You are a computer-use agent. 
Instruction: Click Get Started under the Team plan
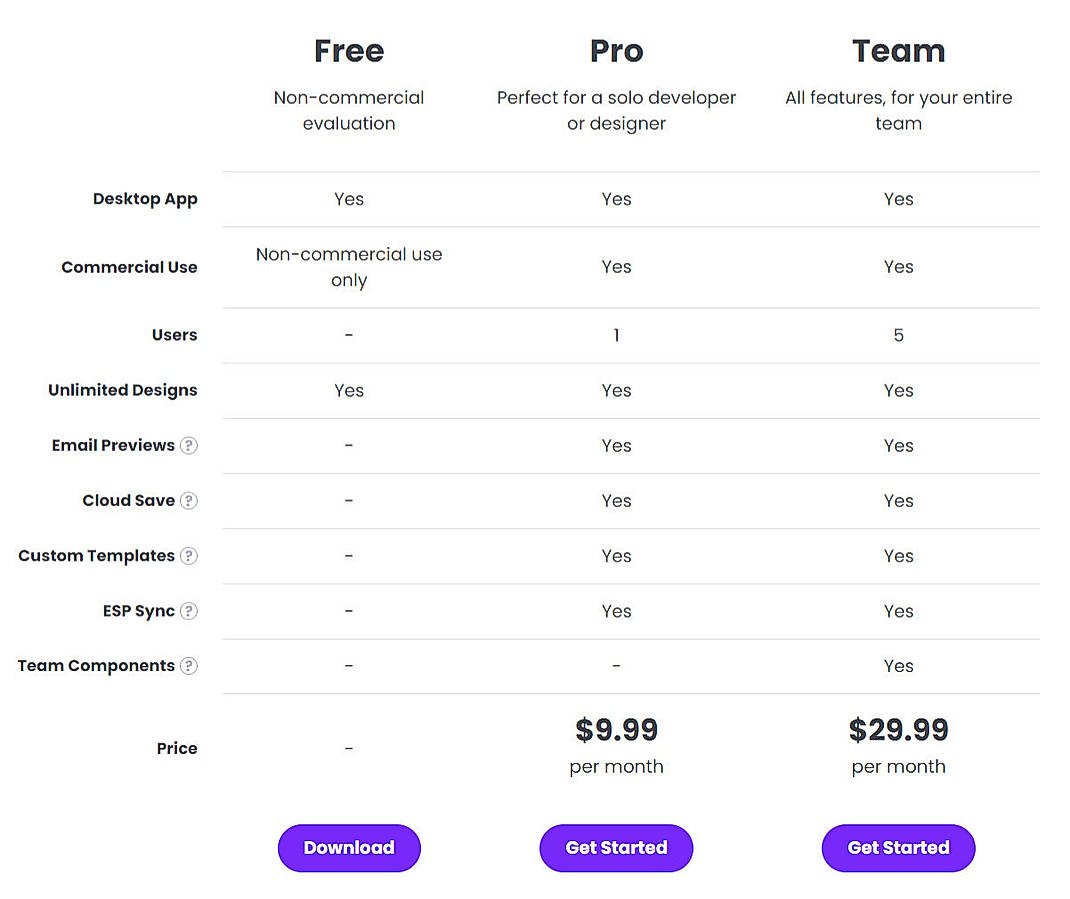[x=898, y=847]
